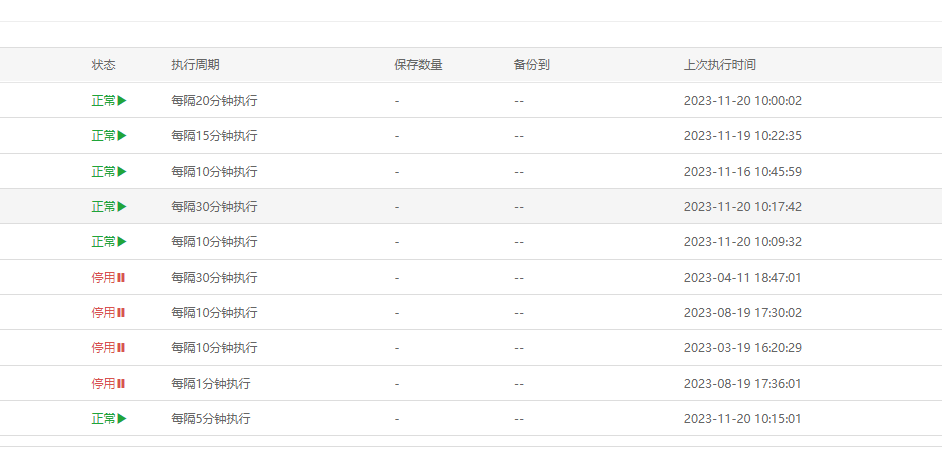Select the 每隔5分钟执行 cycle cell
Image resolution: width=942 pixels, height=462 pixels.
coord(210,419)
